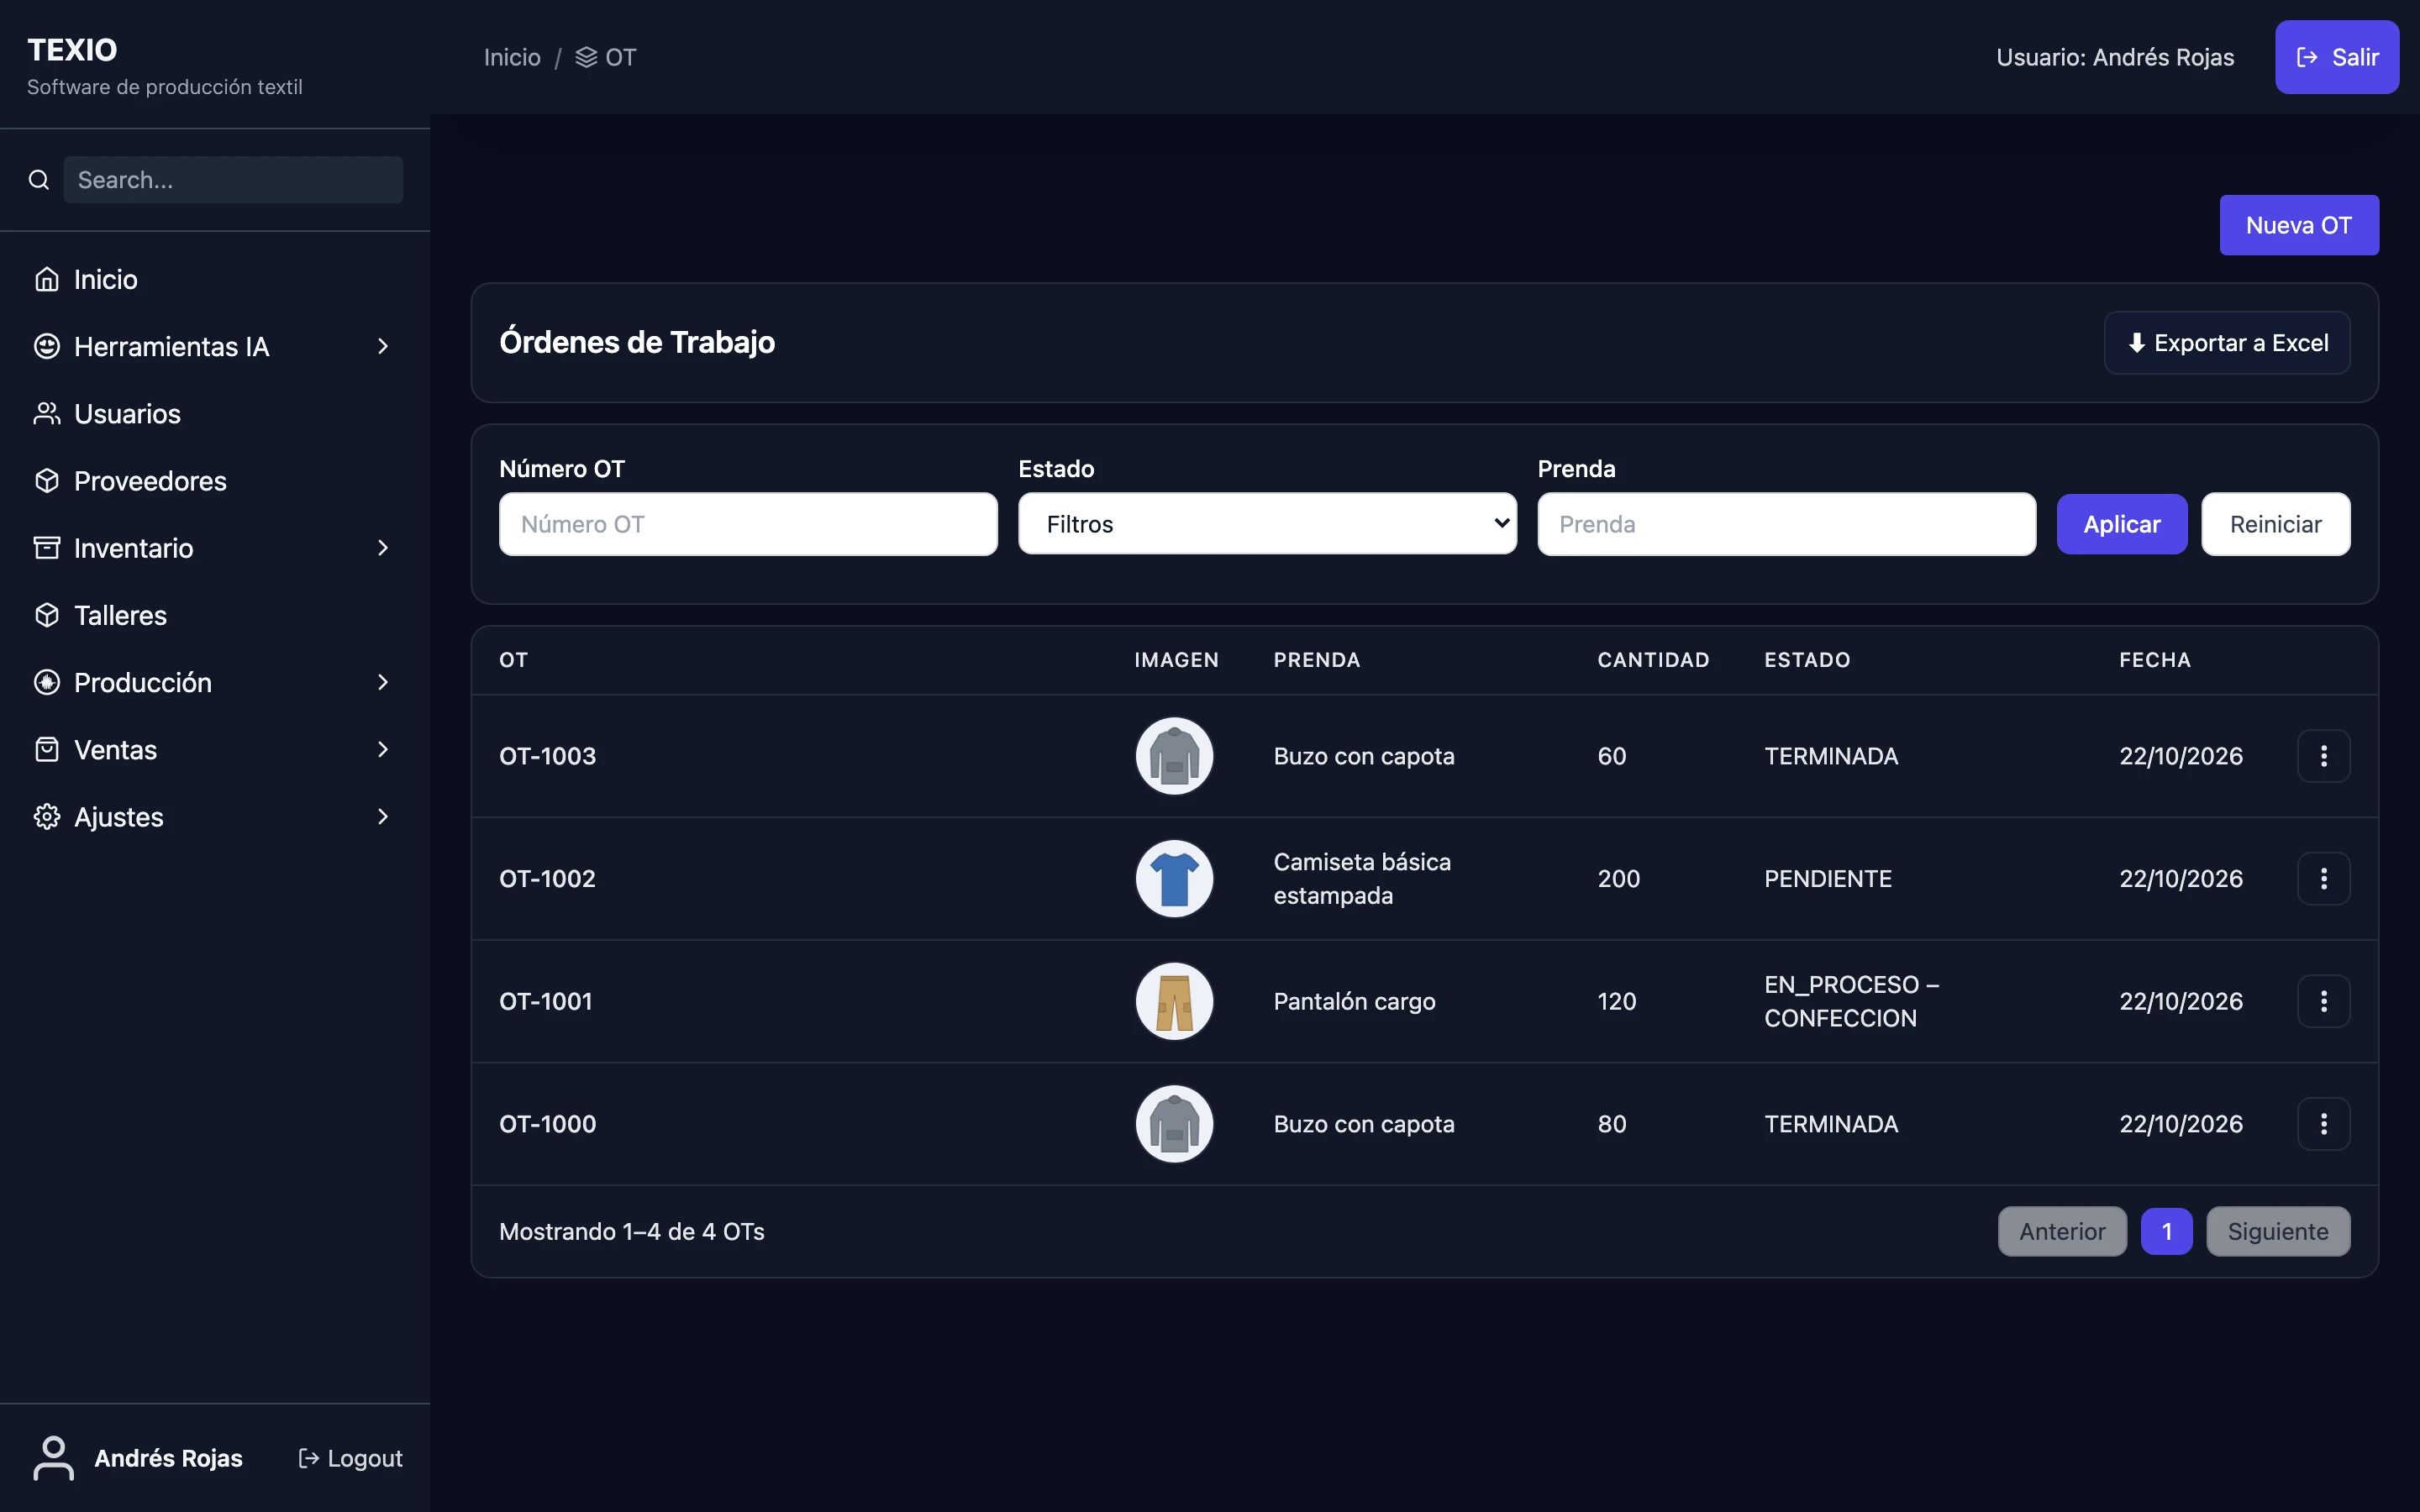Click the Salir button in the header
2420x1512 pixels.
pos(2336,57)
